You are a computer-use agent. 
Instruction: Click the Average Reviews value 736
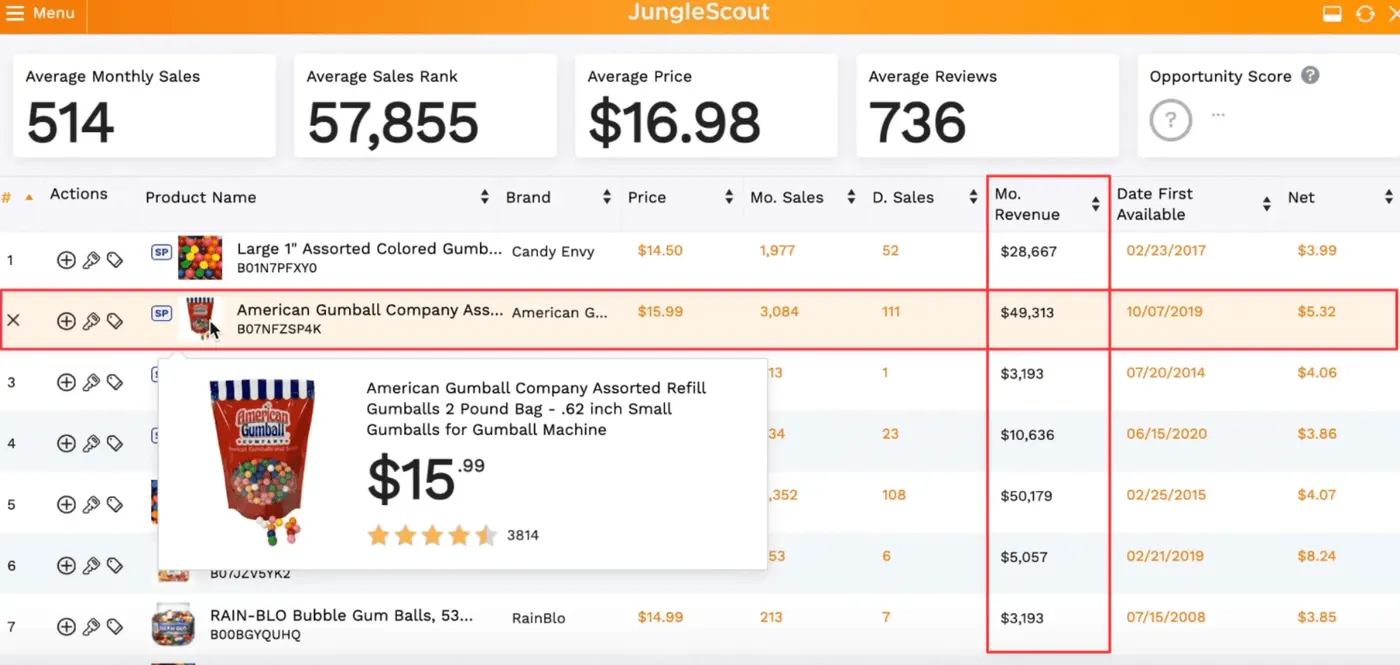click(917, 123)
